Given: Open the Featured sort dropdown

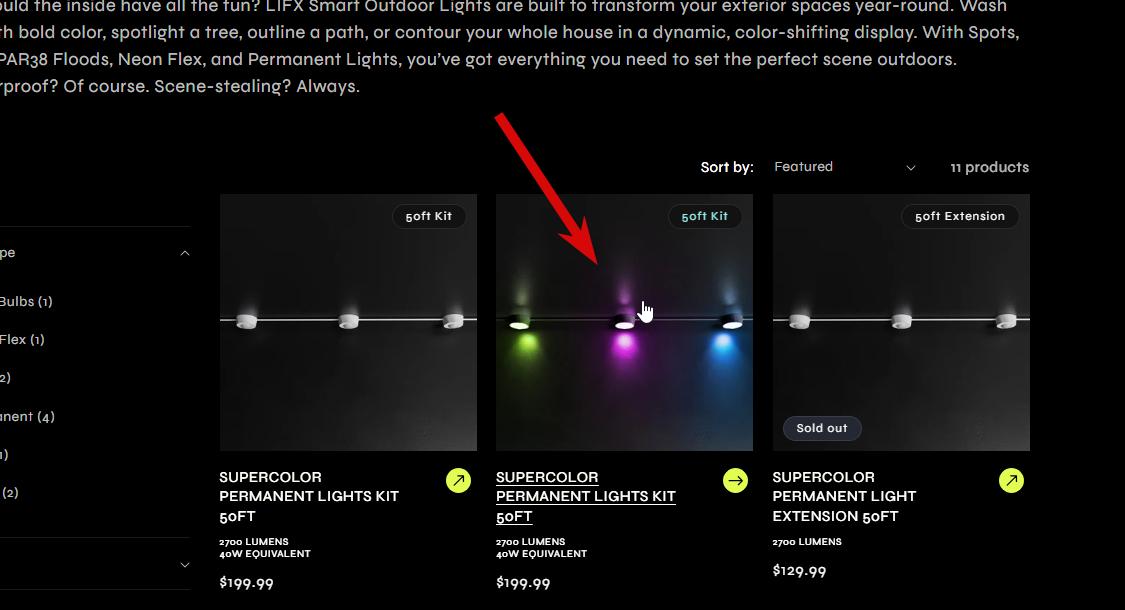Looking at the screenshot, I should [844, 167].
